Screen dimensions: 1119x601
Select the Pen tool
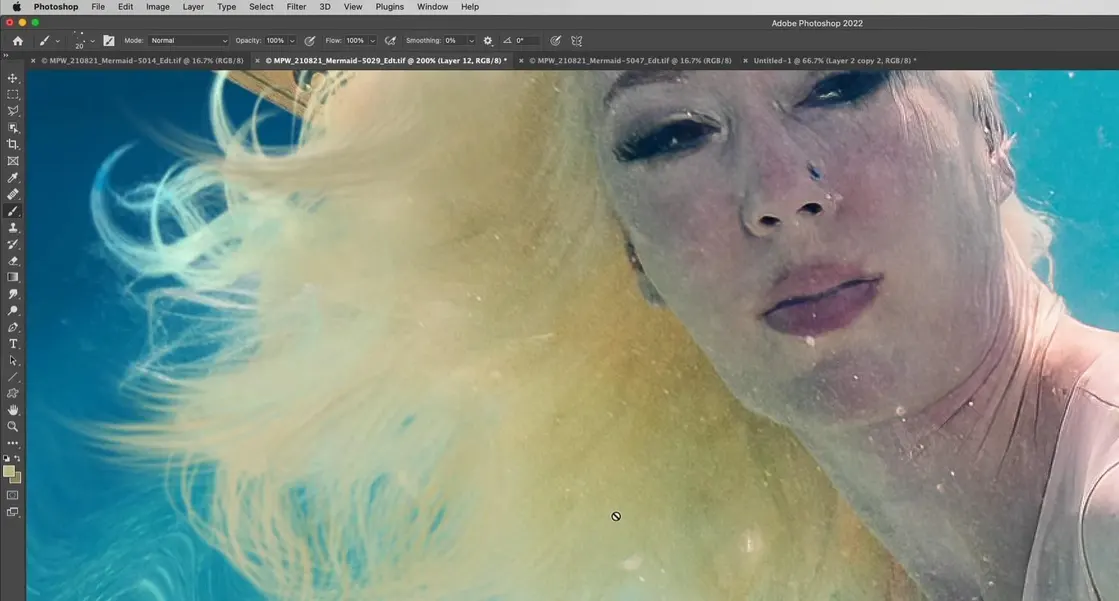pyautogui.click(x=13, y=328)
